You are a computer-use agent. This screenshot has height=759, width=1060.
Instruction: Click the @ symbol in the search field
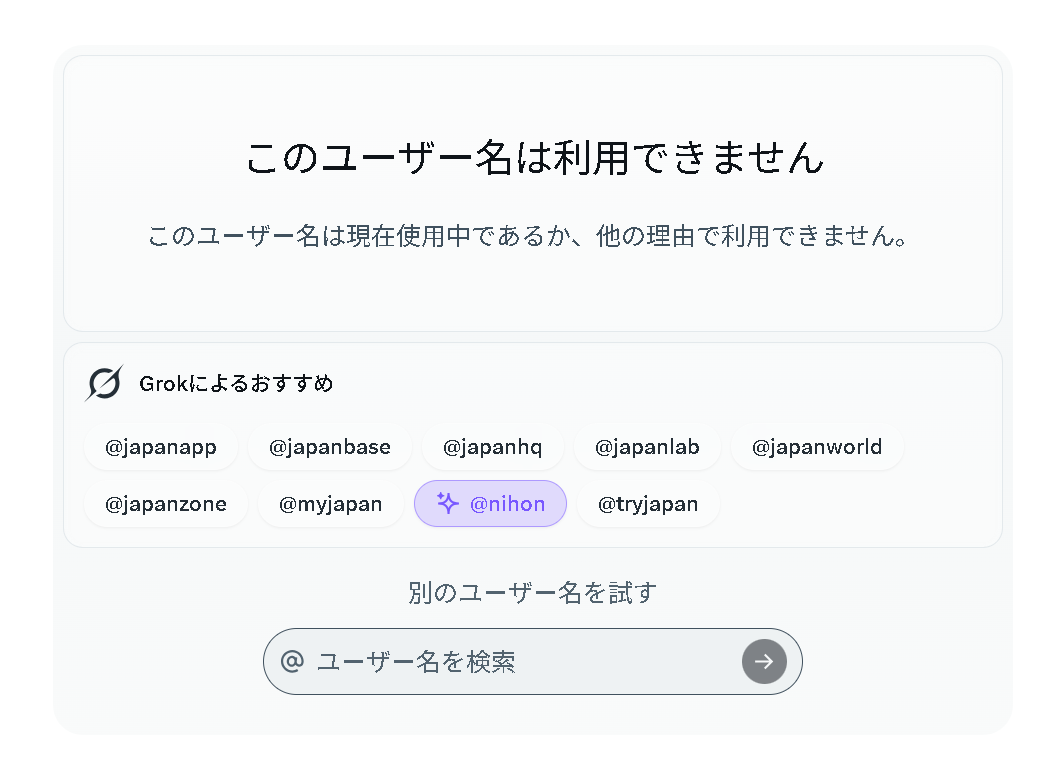(292, 660)
